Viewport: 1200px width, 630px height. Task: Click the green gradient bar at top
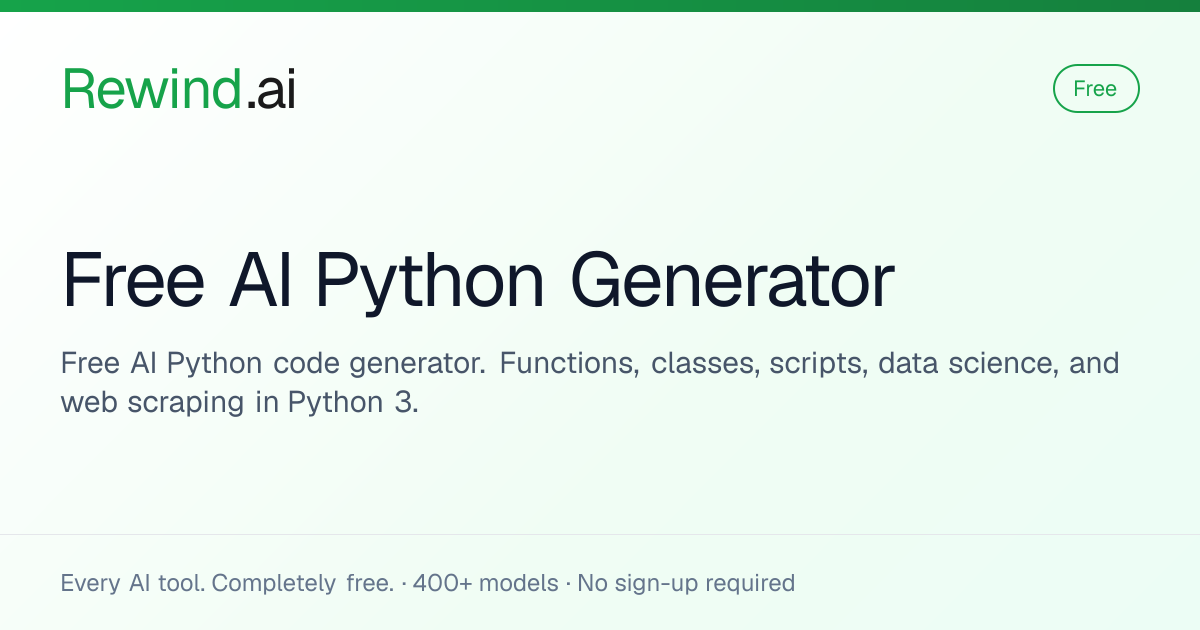600,5
